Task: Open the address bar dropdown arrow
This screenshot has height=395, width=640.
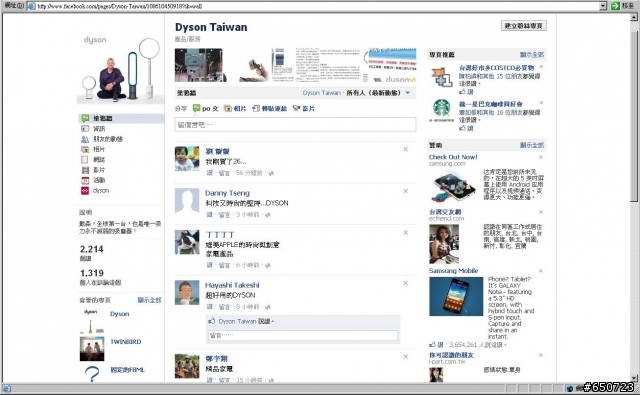Action: pos(603,6)
